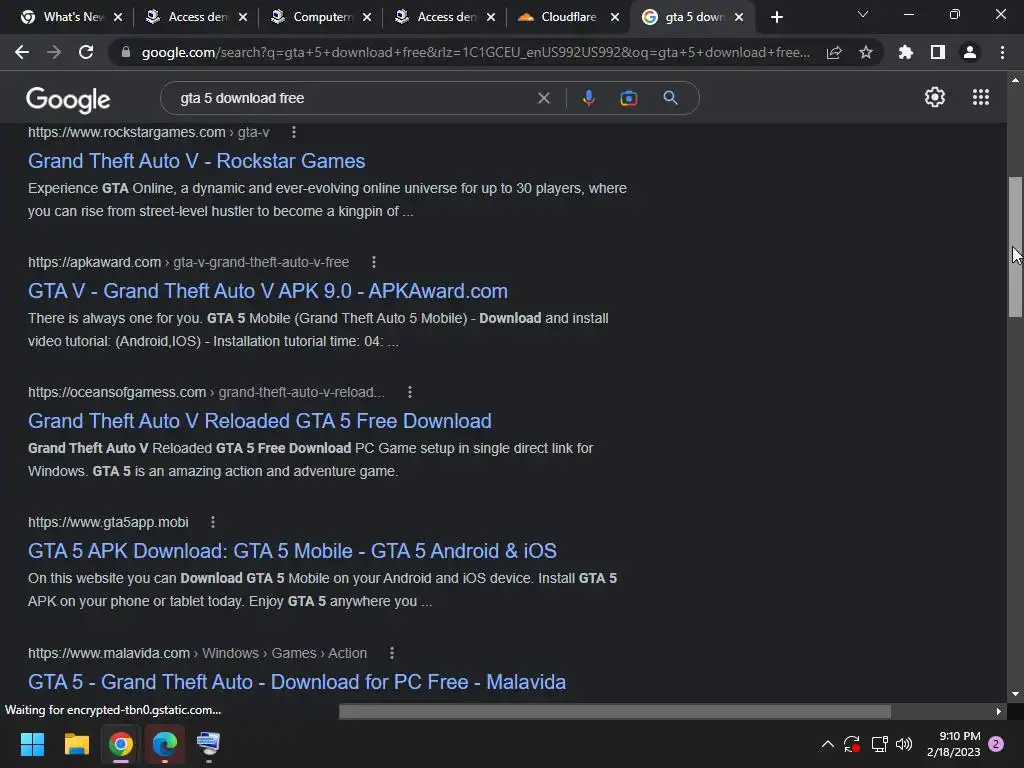Open Grand Theft Auto V - Rockstar Games
The width and height of the screenshot is (1024, 768).
coord(197,161)
